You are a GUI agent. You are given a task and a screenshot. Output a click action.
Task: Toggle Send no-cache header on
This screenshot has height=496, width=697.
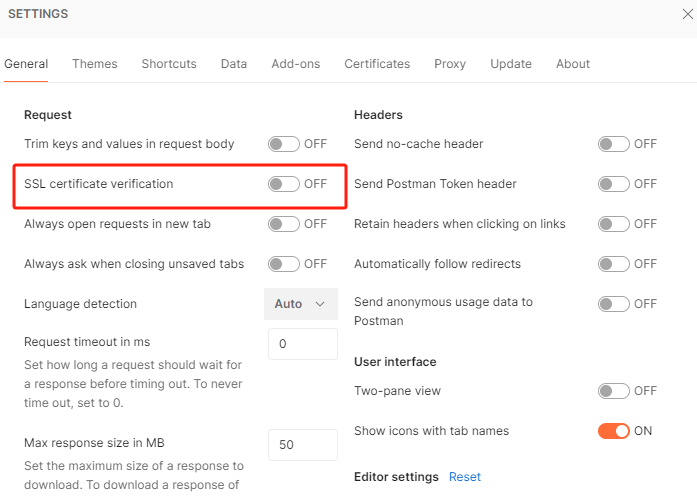tap(614, 144)
